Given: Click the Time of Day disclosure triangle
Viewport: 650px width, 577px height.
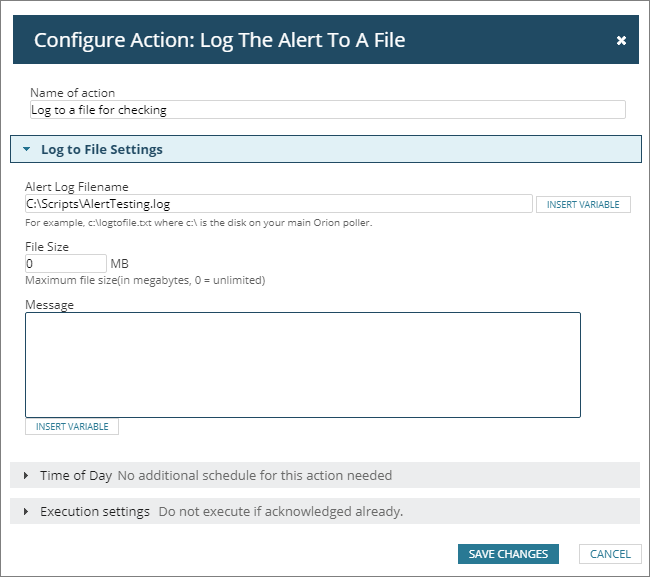Looking at the screenshot, I should (26, 476).
